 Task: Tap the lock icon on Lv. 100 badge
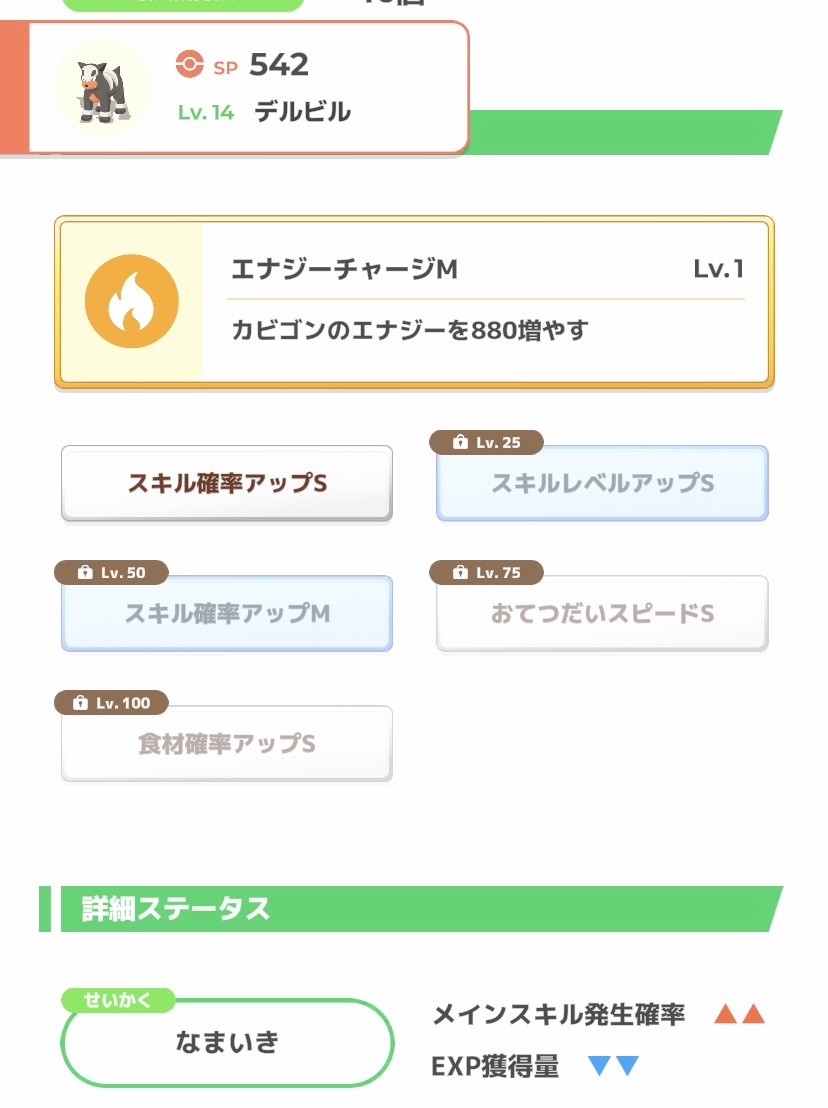pos(81,702)
